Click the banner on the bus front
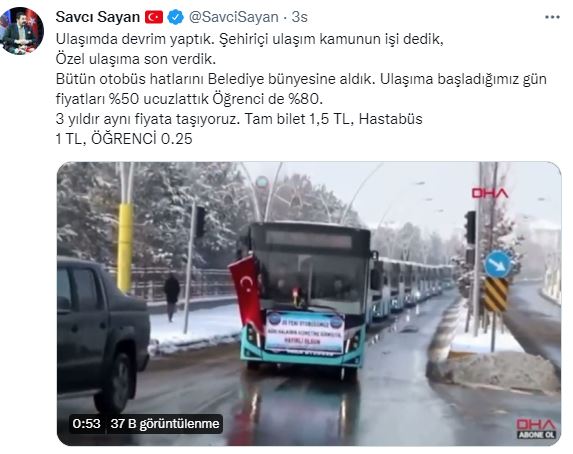The height and width of the screenshot is (454, 573). coord(304,332)
